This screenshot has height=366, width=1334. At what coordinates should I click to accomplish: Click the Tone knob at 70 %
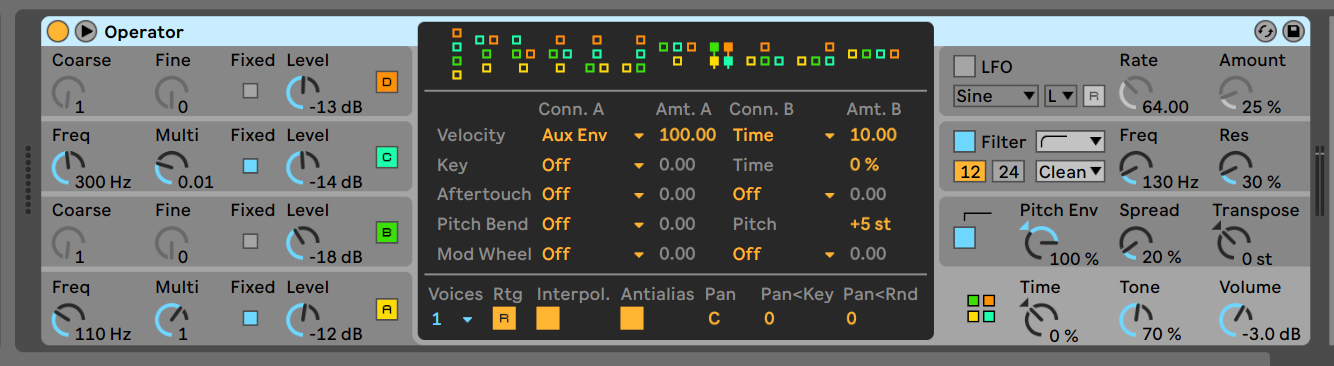1135,320
